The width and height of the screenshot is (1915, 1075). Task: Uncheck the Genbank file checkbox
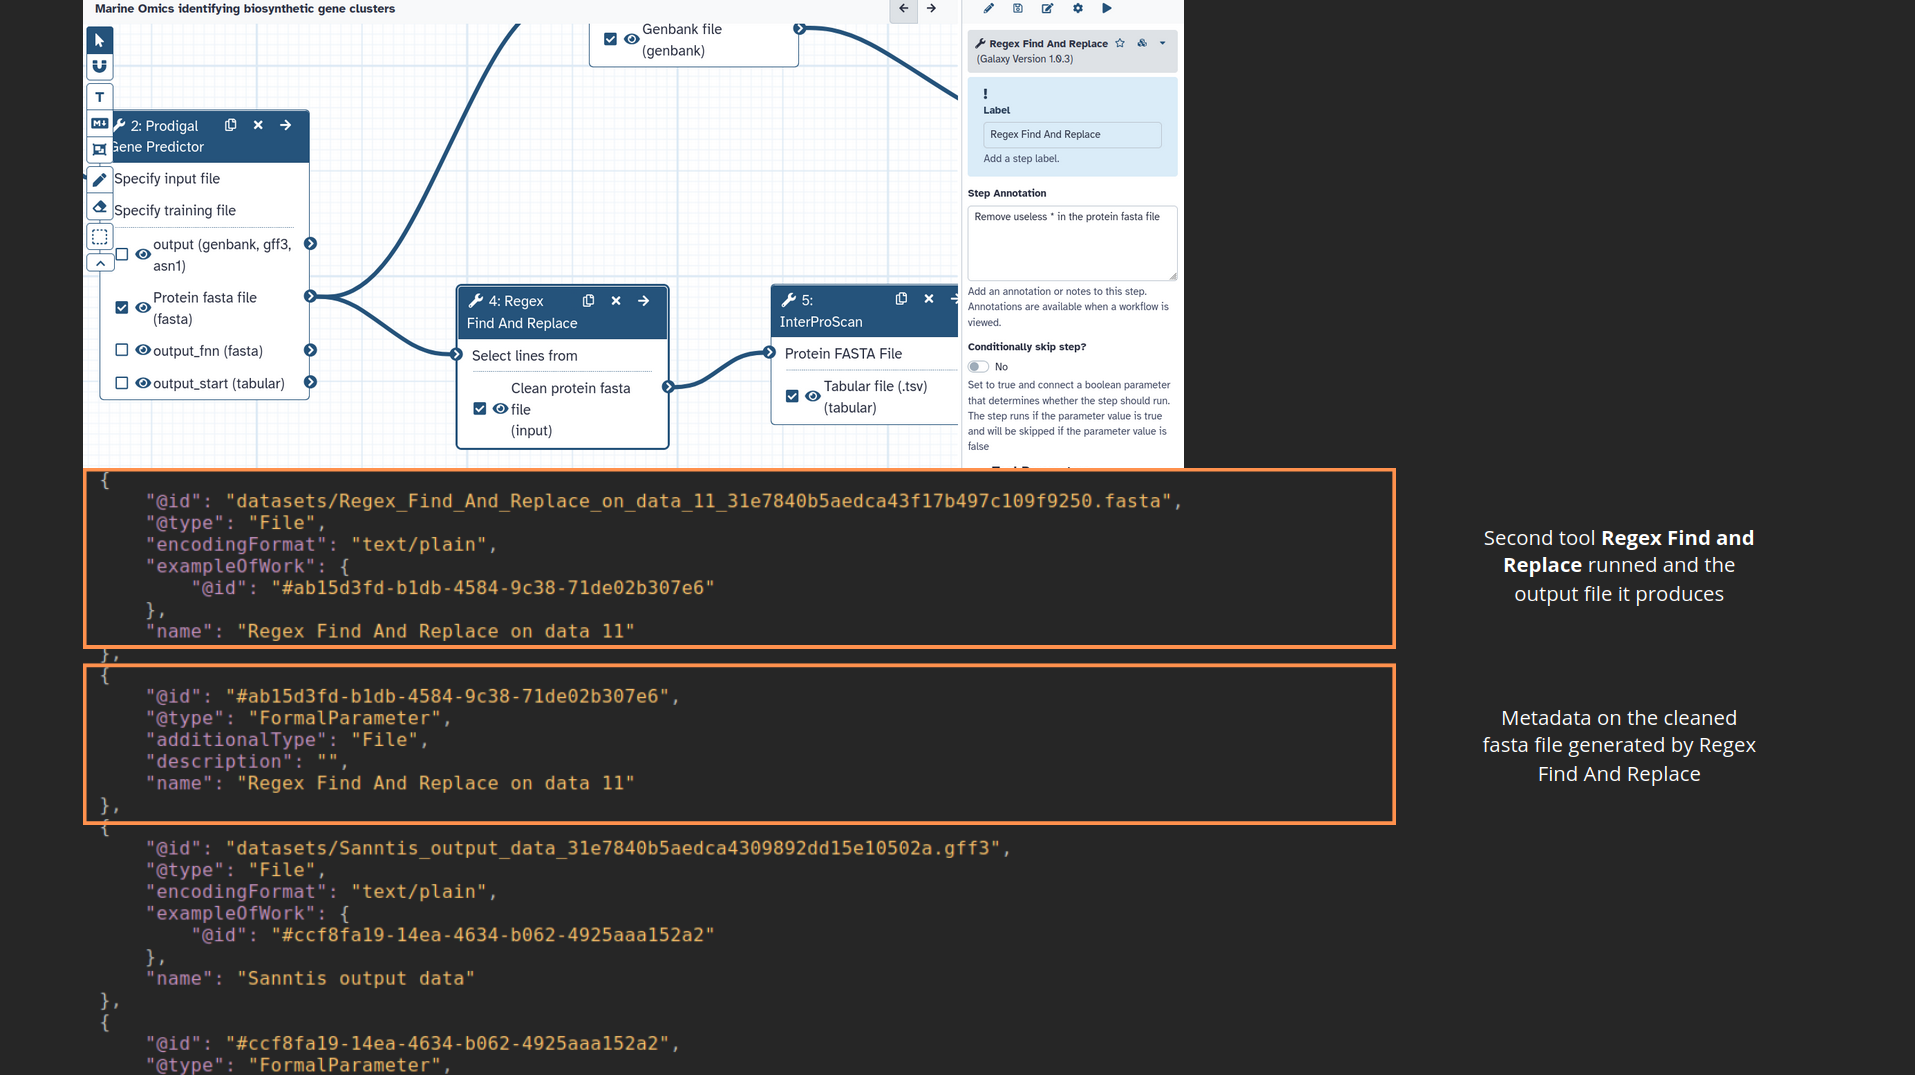click(610, 39)
